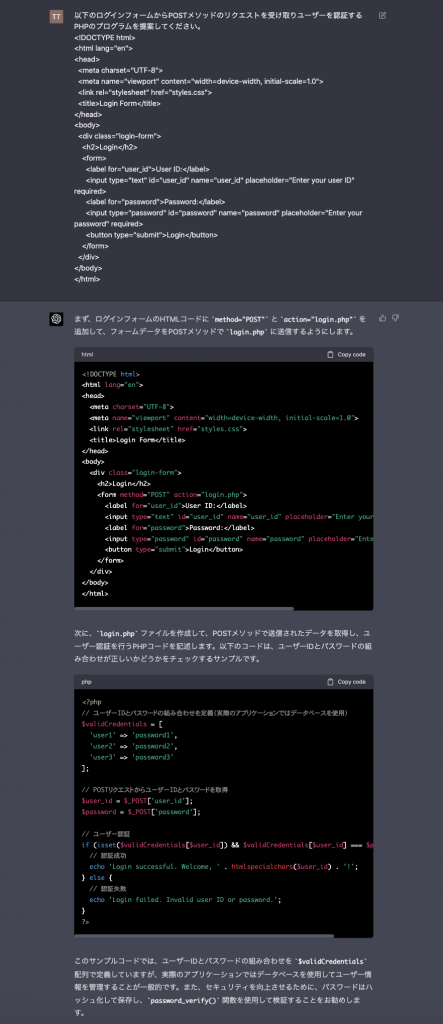Click the TT user avatar
The width and height of the screenshot is (443, 1024).
[56, 17]
